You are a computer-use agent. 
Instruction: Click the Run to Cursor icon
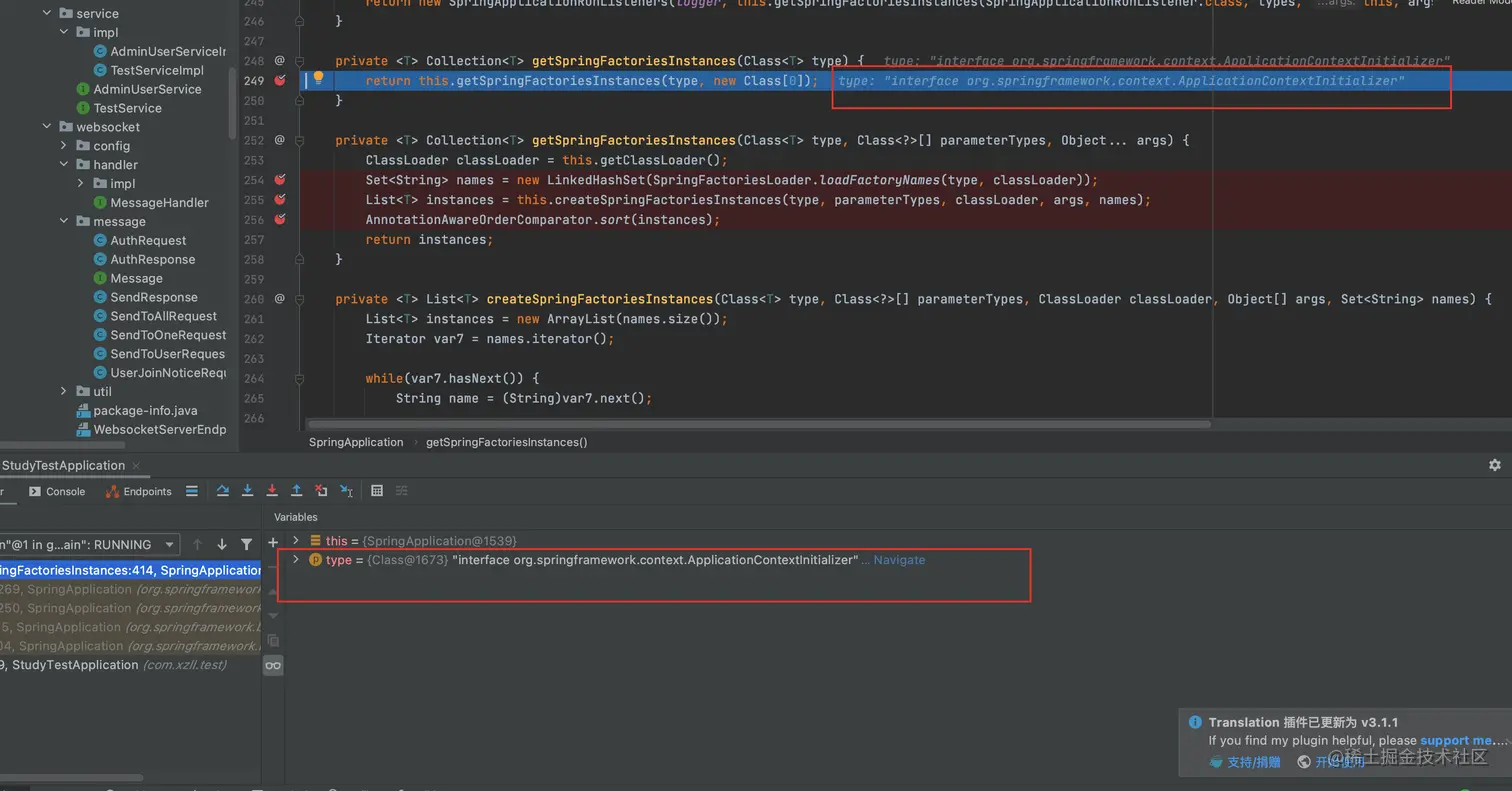[346, 491]
